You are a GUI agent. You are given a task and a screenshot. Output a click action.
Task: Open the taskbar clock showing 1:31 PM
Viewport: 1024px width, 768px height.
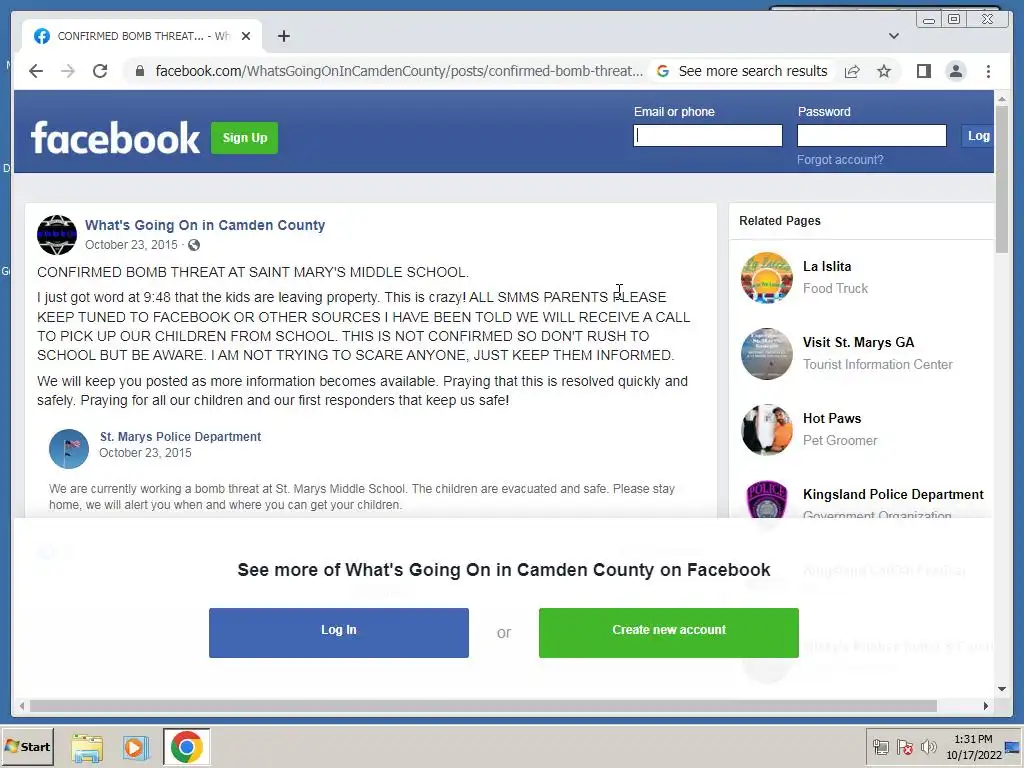point(973,747)
